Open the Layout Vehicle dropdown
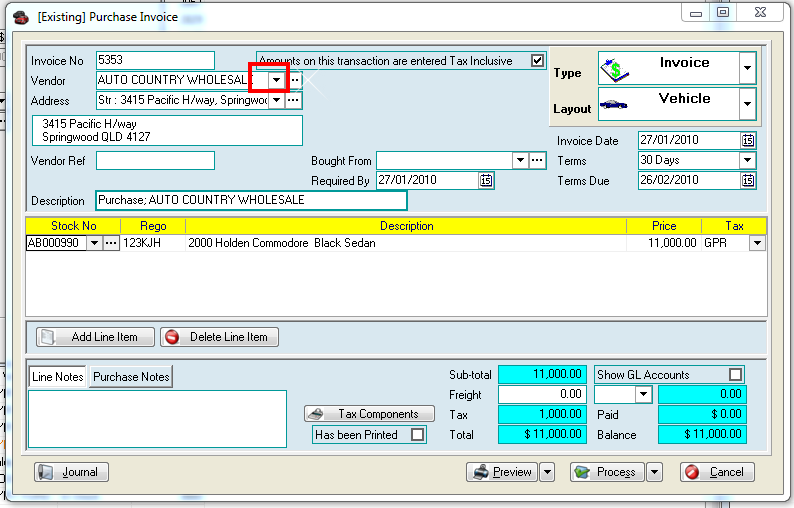794x508 pixels. pos(747,104)
